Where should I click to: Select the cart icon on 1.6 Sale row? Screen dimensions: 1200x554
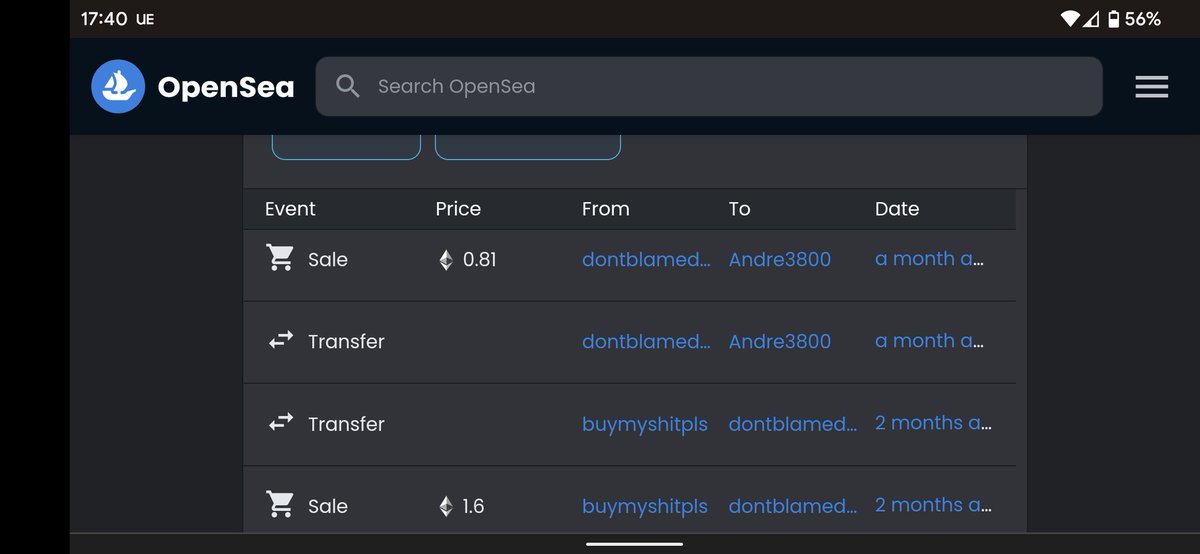(281, 505)
